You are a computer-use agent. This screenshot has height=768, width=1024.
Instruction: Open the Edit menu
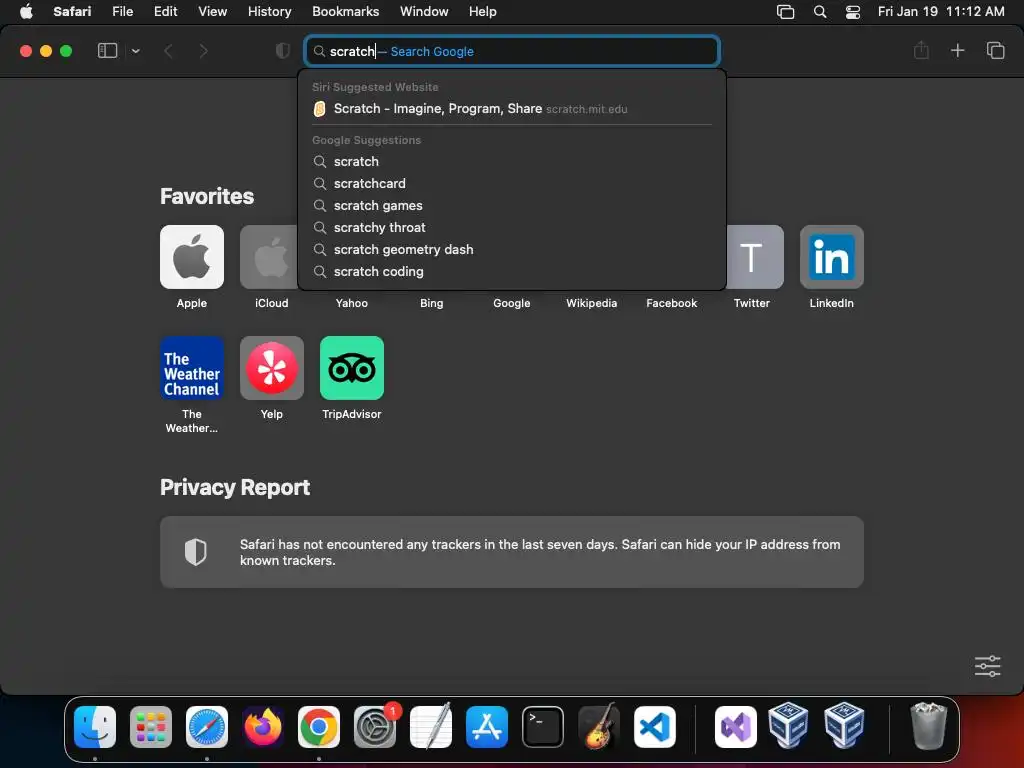pyautogui.click(x=165, y=11)
